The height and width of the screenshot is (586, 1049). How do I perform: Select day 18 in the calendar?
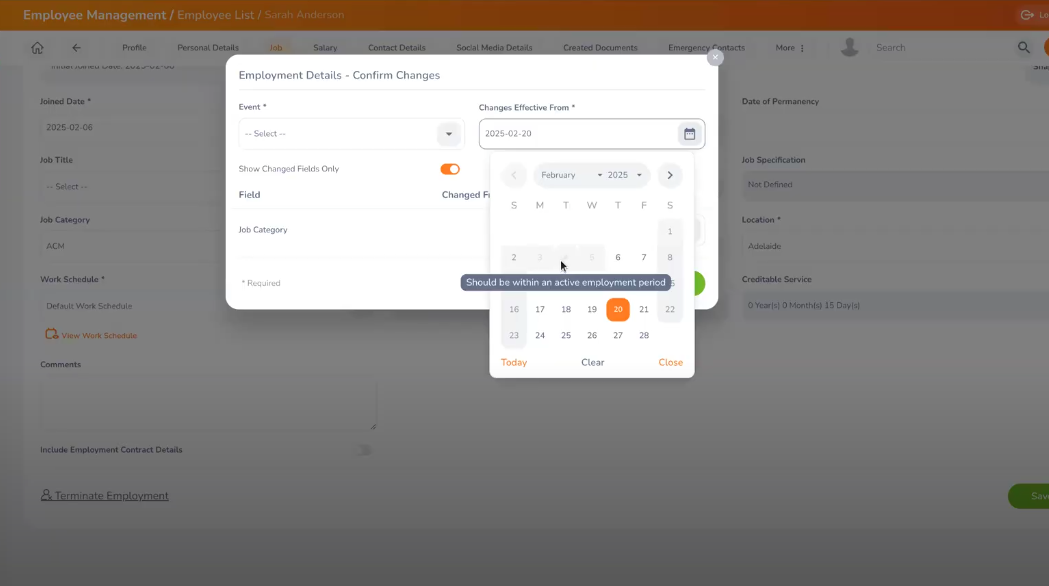[x=566, y=310]
